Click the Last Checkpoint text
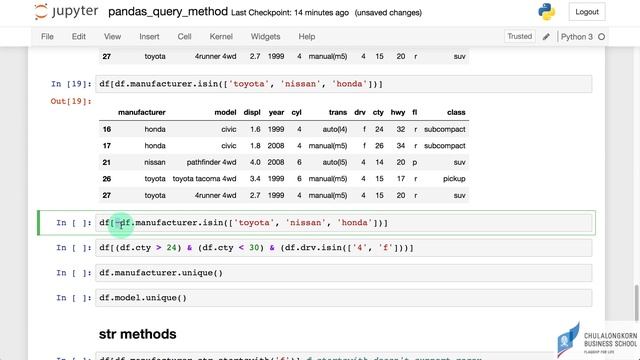The image size is (640, 360). pyautogui.click(x=290, y=13)
